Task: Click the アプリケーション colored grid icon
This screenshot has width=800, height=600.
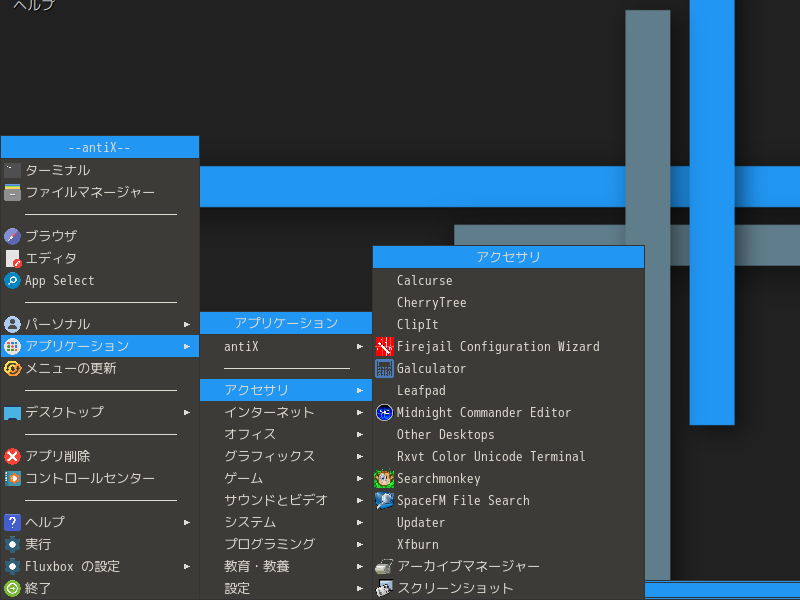Action: [12, 346]
